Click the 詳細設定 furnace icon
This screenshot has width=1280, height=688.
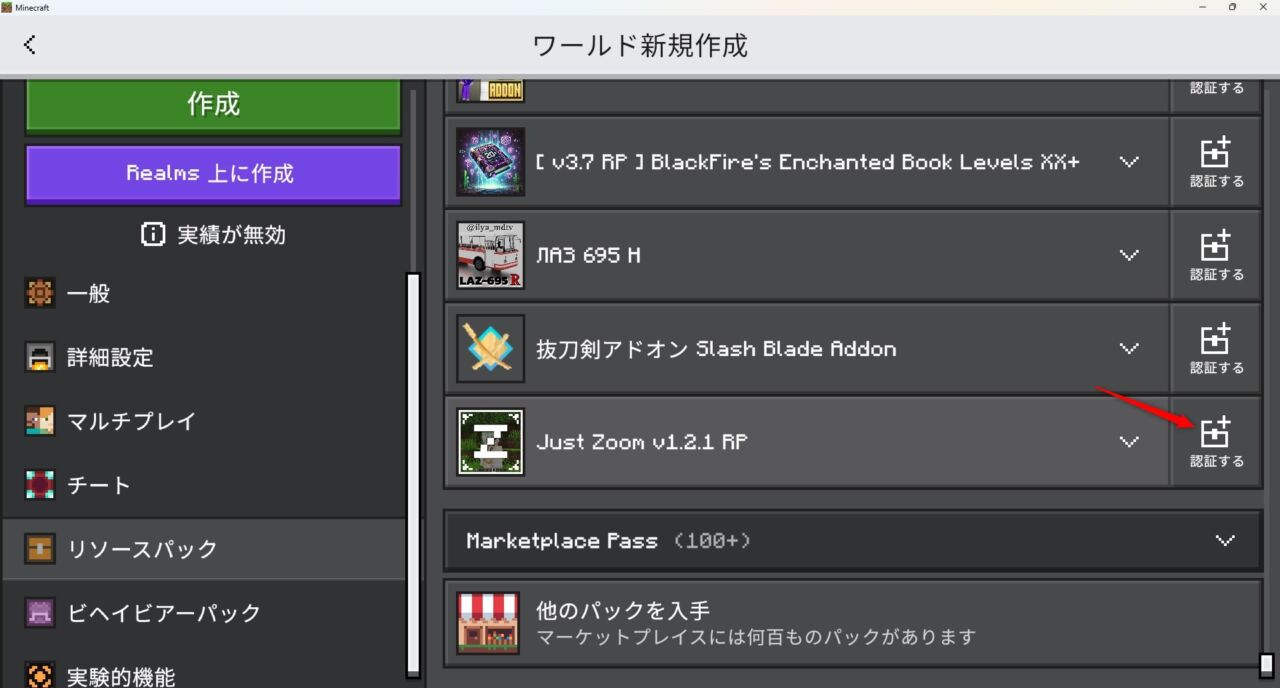click(40, 357)
